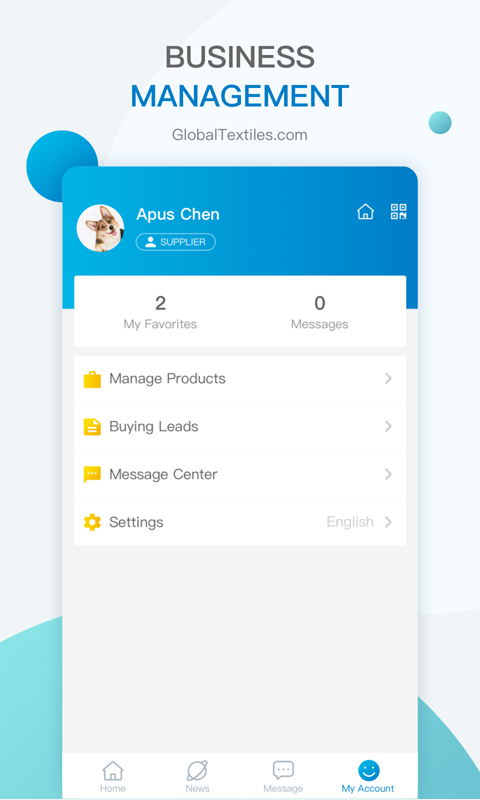Viewport: 480px width, 800px height.
Task: Open the Messages count
Action: pyautogui.click(x=320, y=312)
